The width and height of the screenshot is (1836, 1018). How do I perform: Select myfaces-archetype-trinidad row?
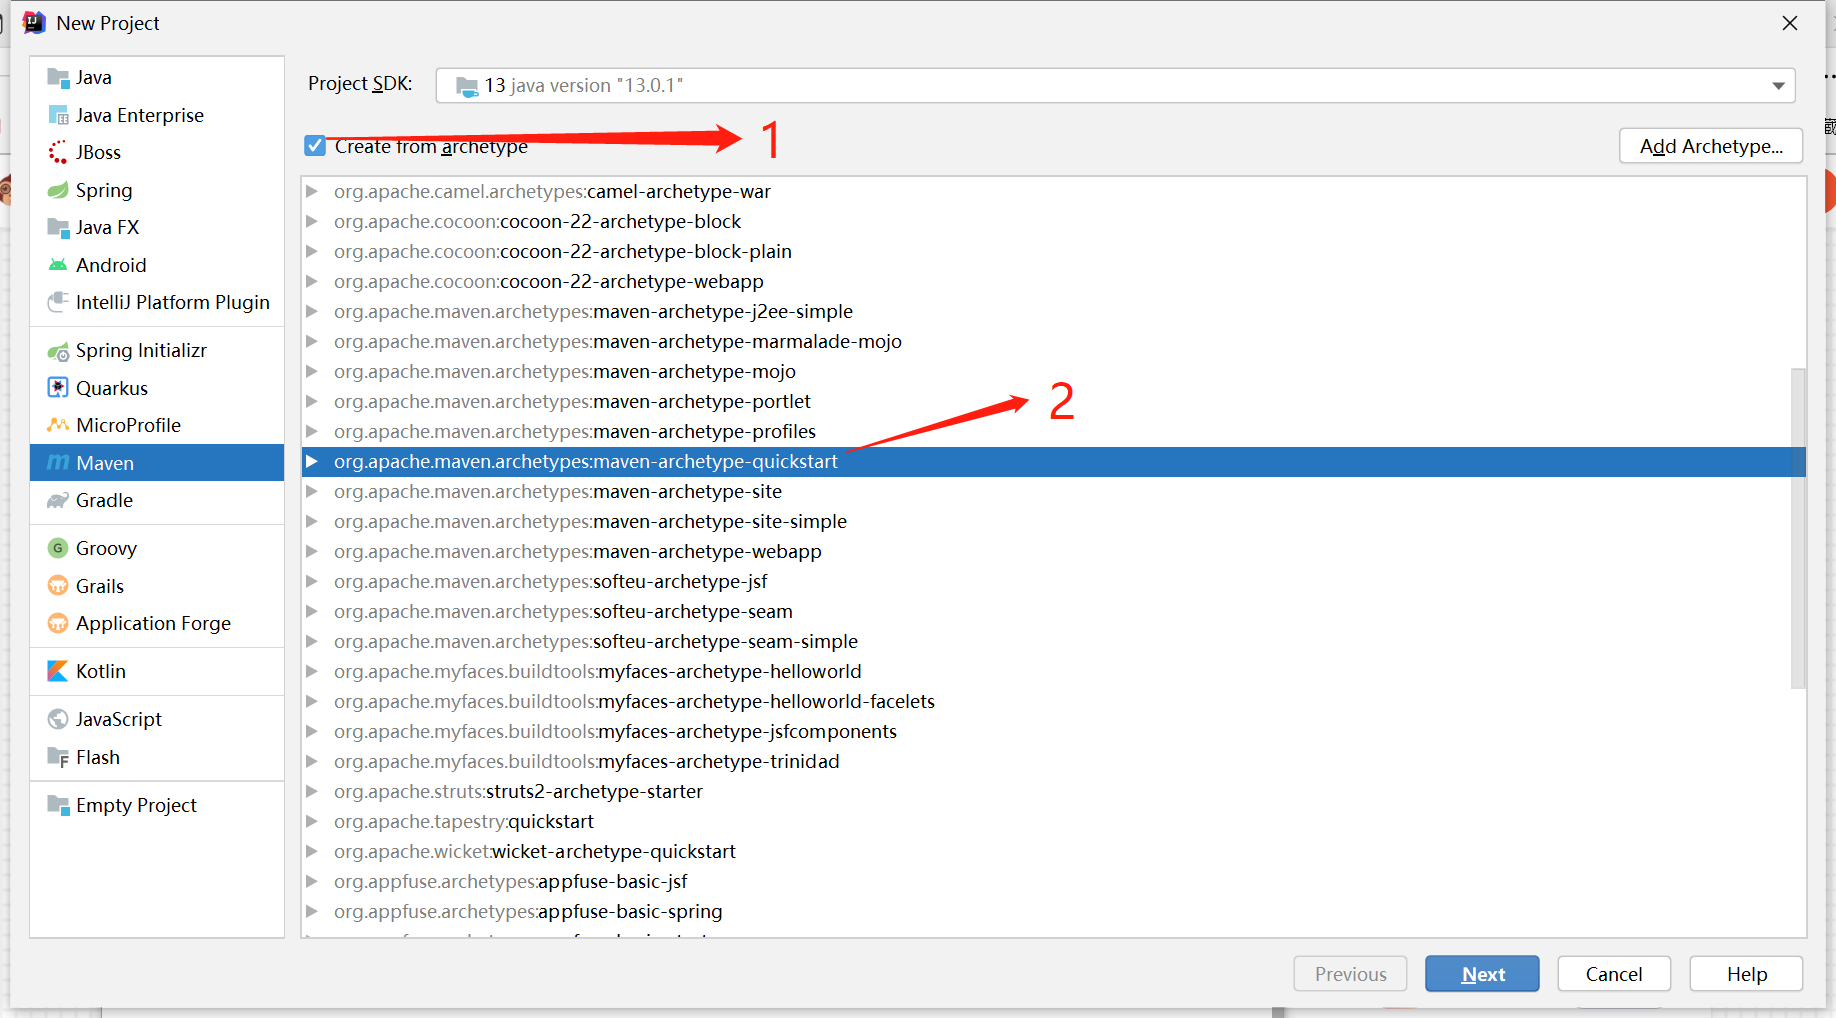tap(1054, 761)
